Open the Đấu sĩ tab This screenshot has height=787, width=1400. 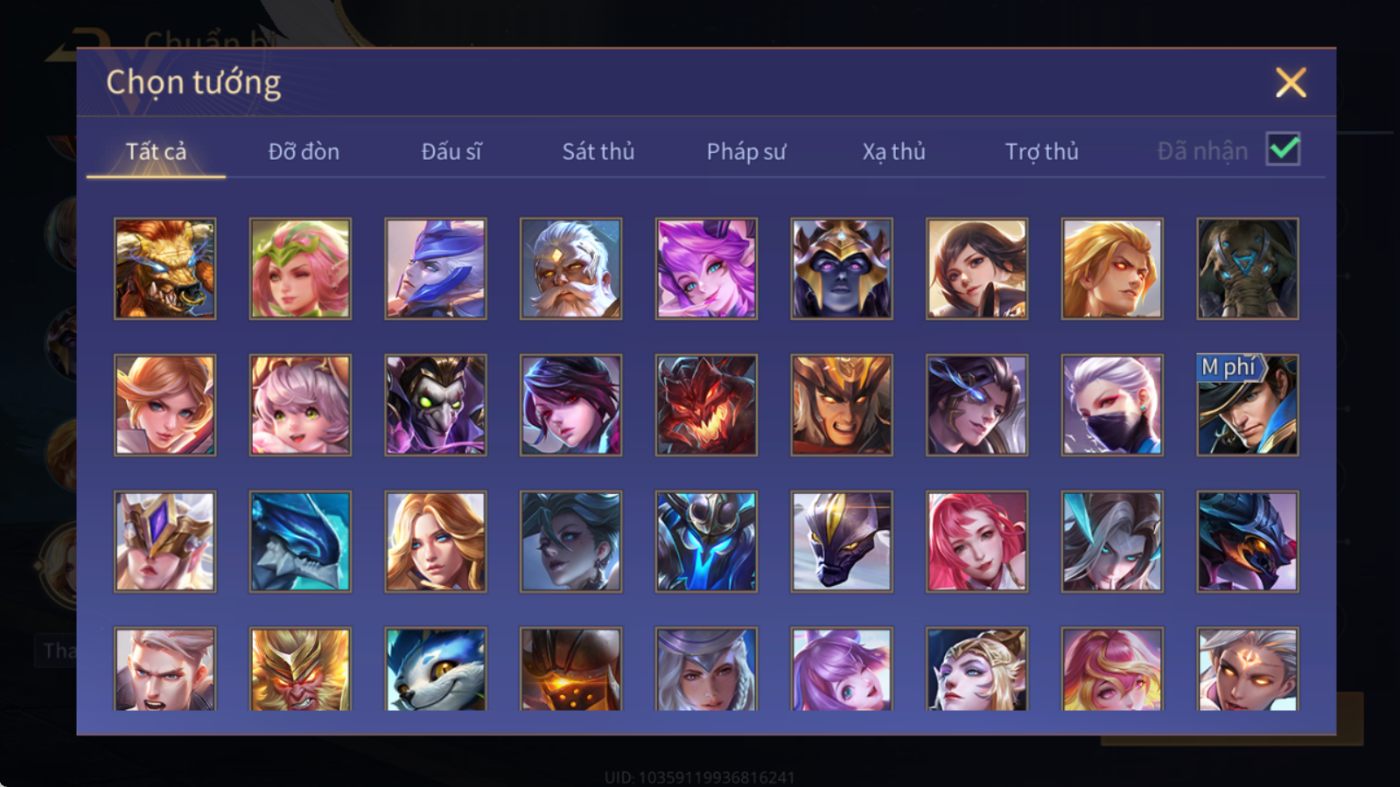click(x=451, y=152)
